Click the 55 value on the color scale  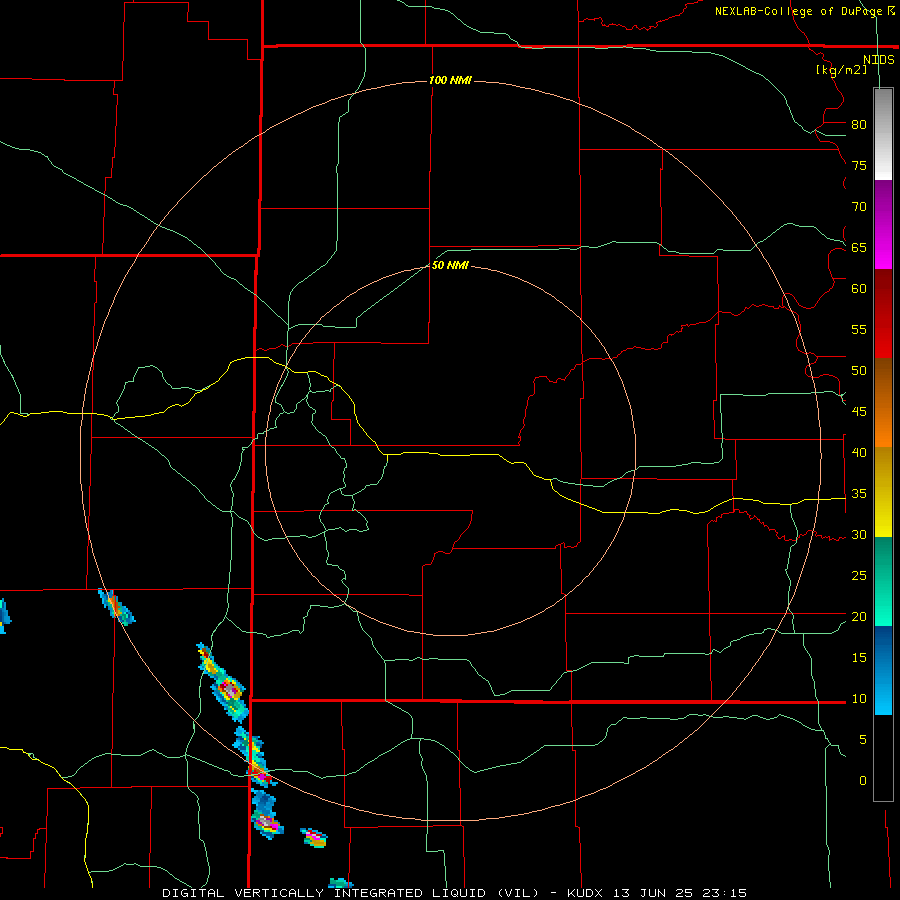[x=859, y=329]
